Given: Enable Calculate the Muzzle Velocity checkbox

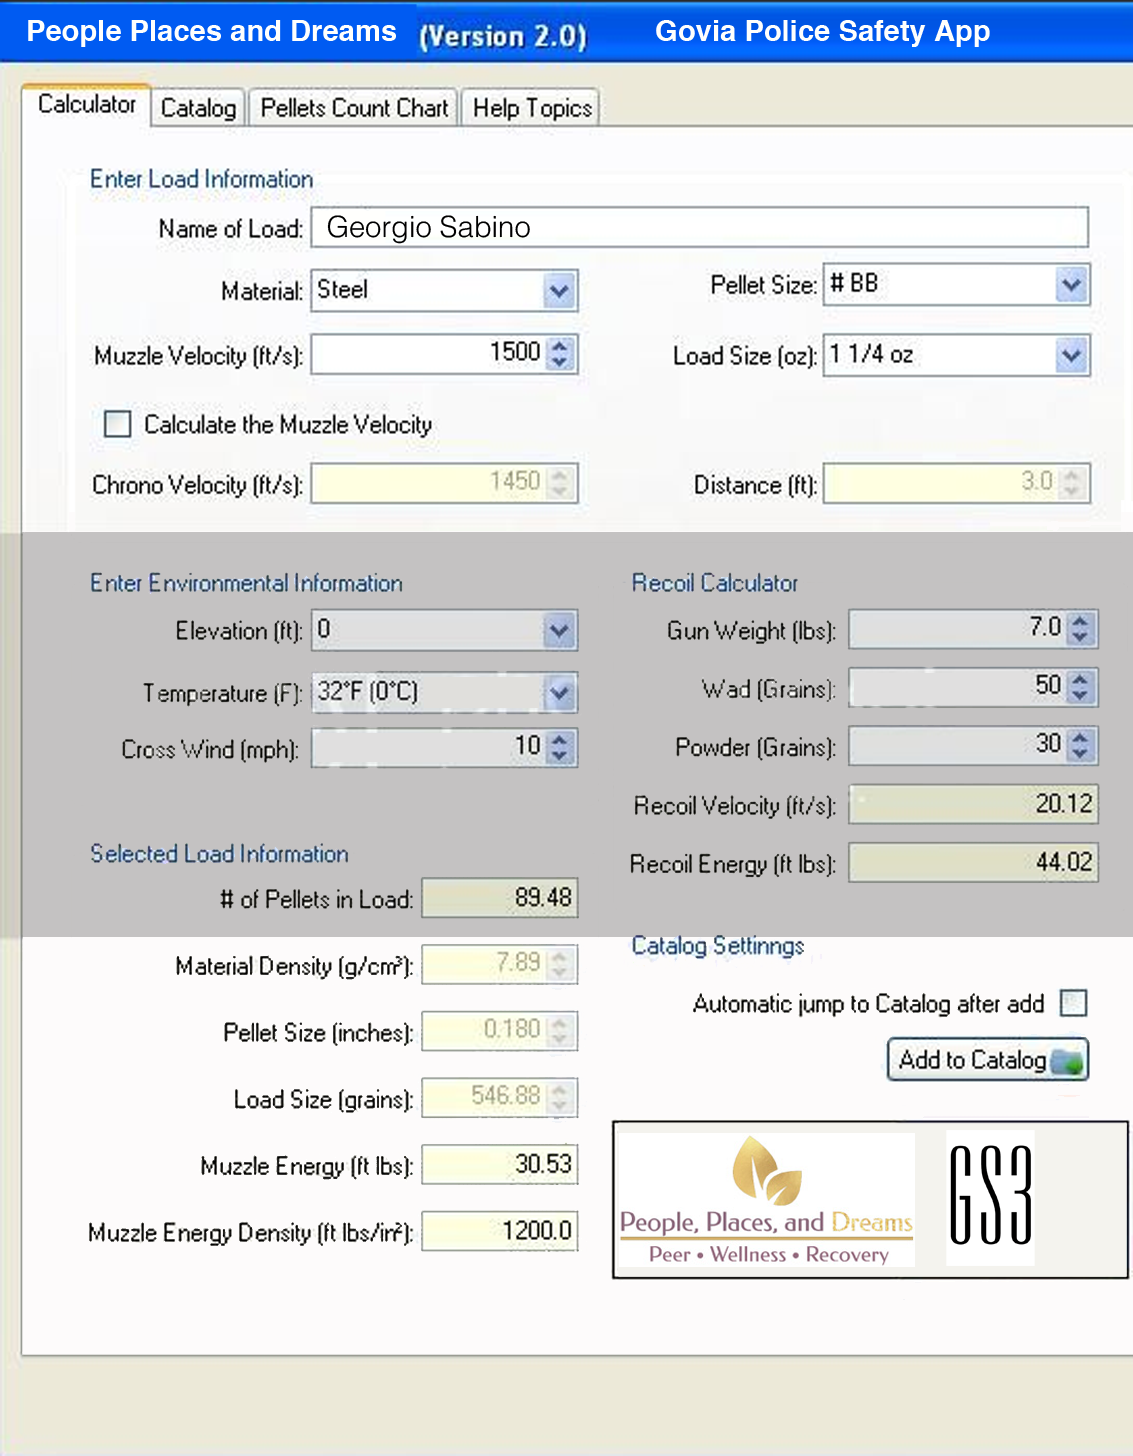Looking at the screenshot, I should 118,424.
